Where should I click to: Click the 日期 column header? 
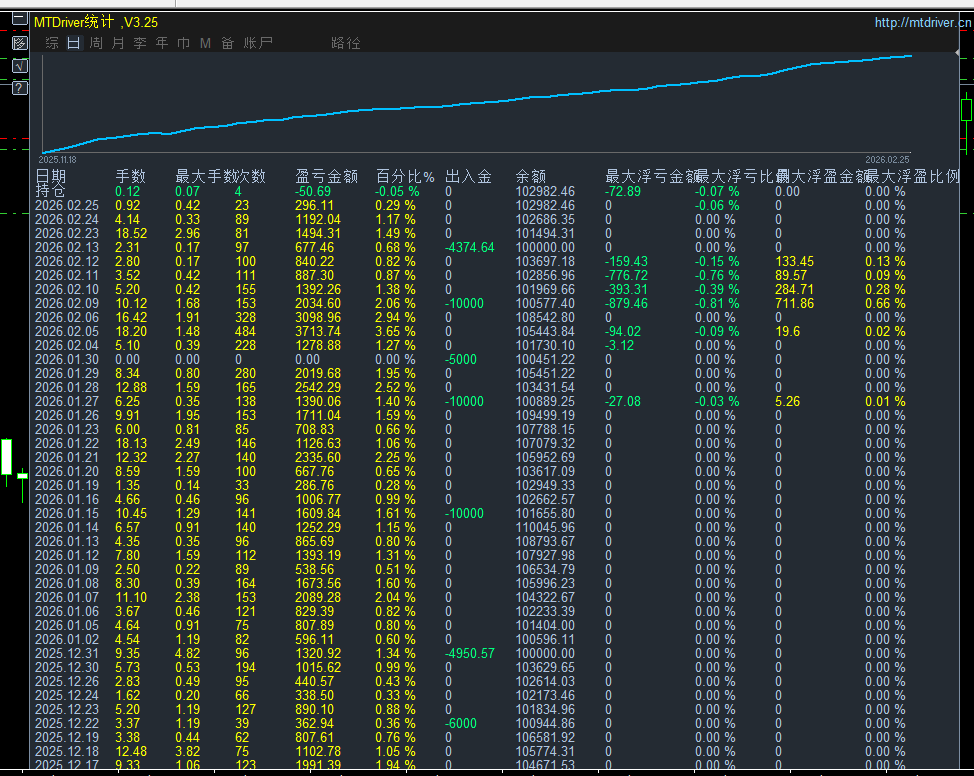pyautogui.click(x=51, y=177)
